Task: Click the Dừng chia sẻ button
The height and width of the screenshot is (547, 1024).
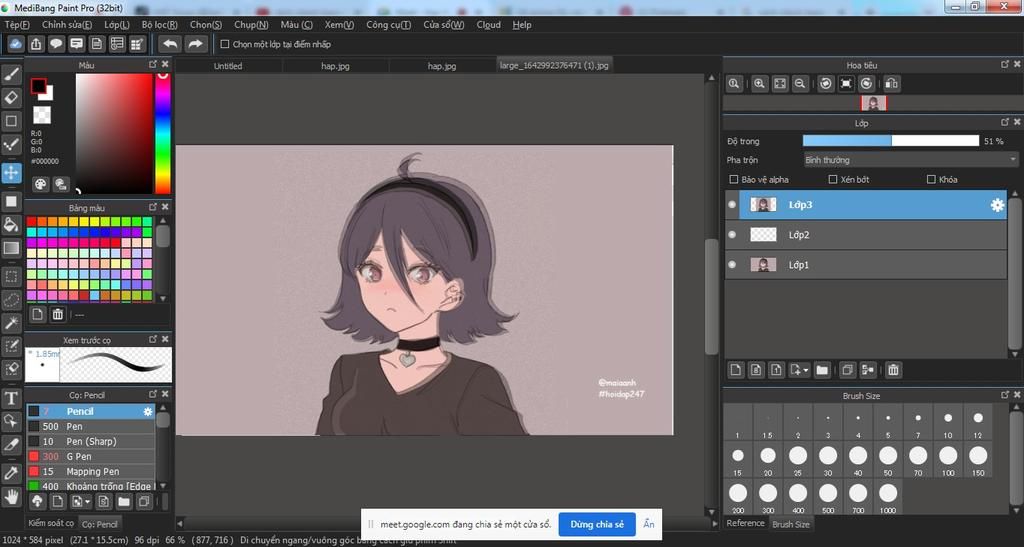Action: pyautogui.click(x=597, y=524)
